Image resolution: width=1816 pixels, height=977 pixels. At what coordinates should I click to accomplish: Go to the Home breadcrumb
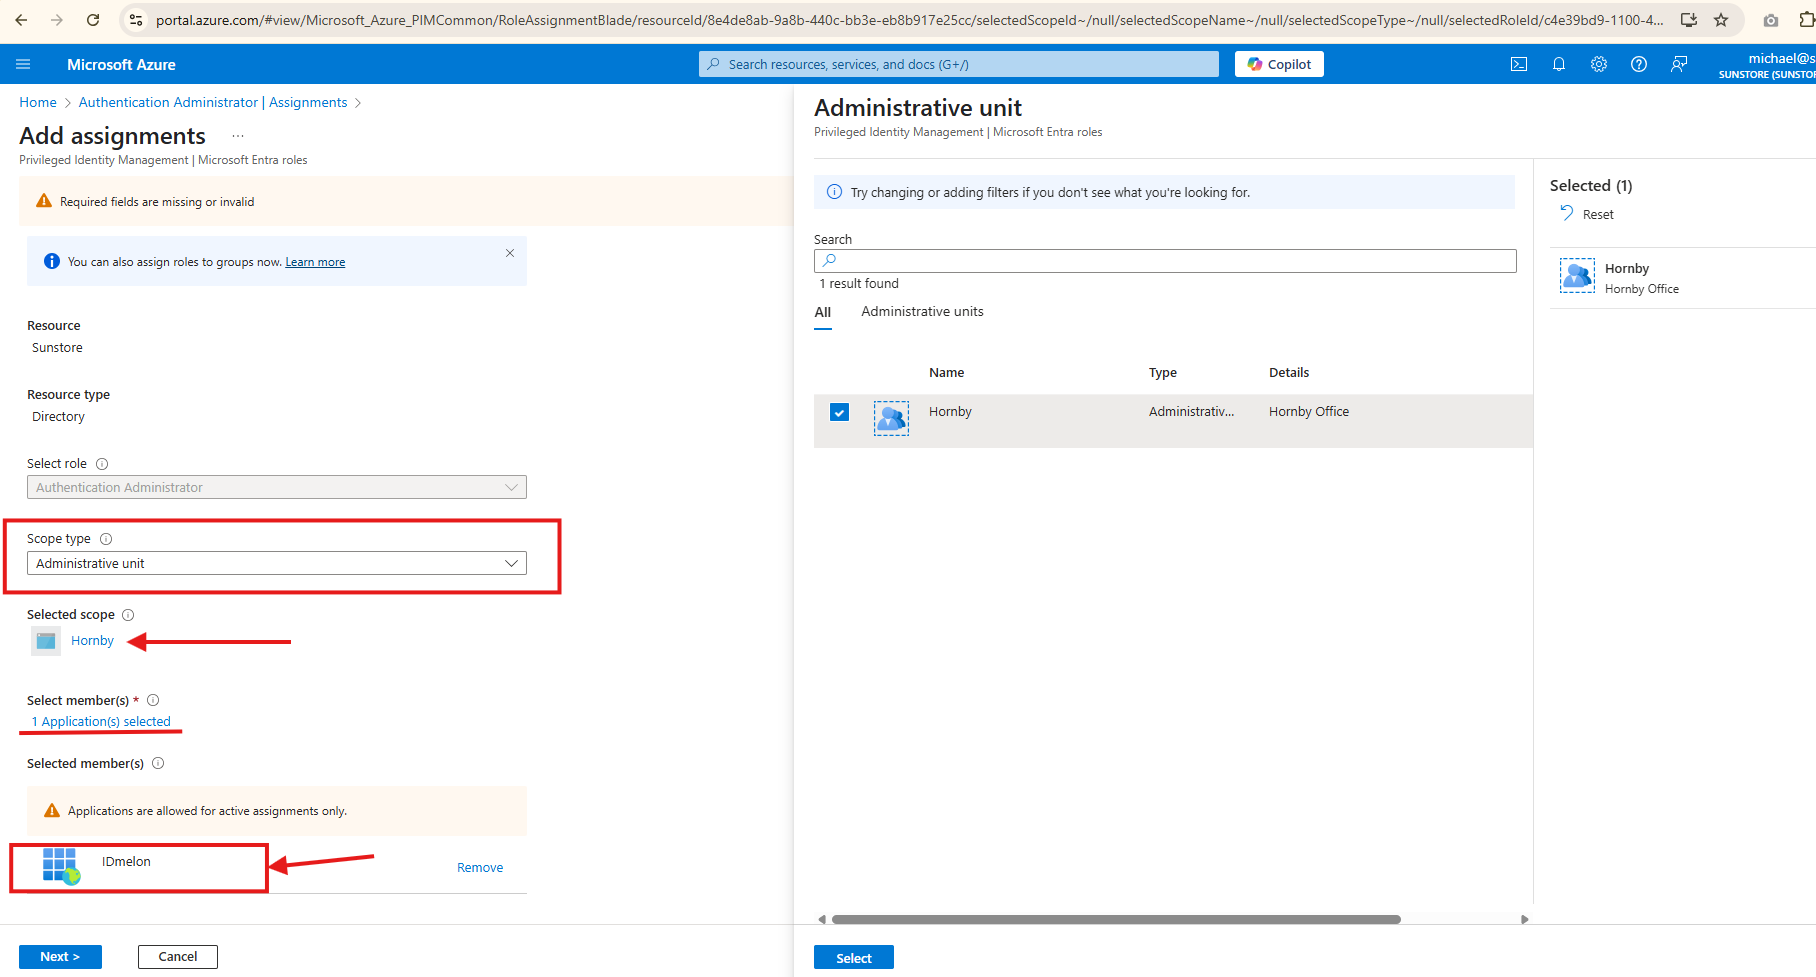[38, 102]
